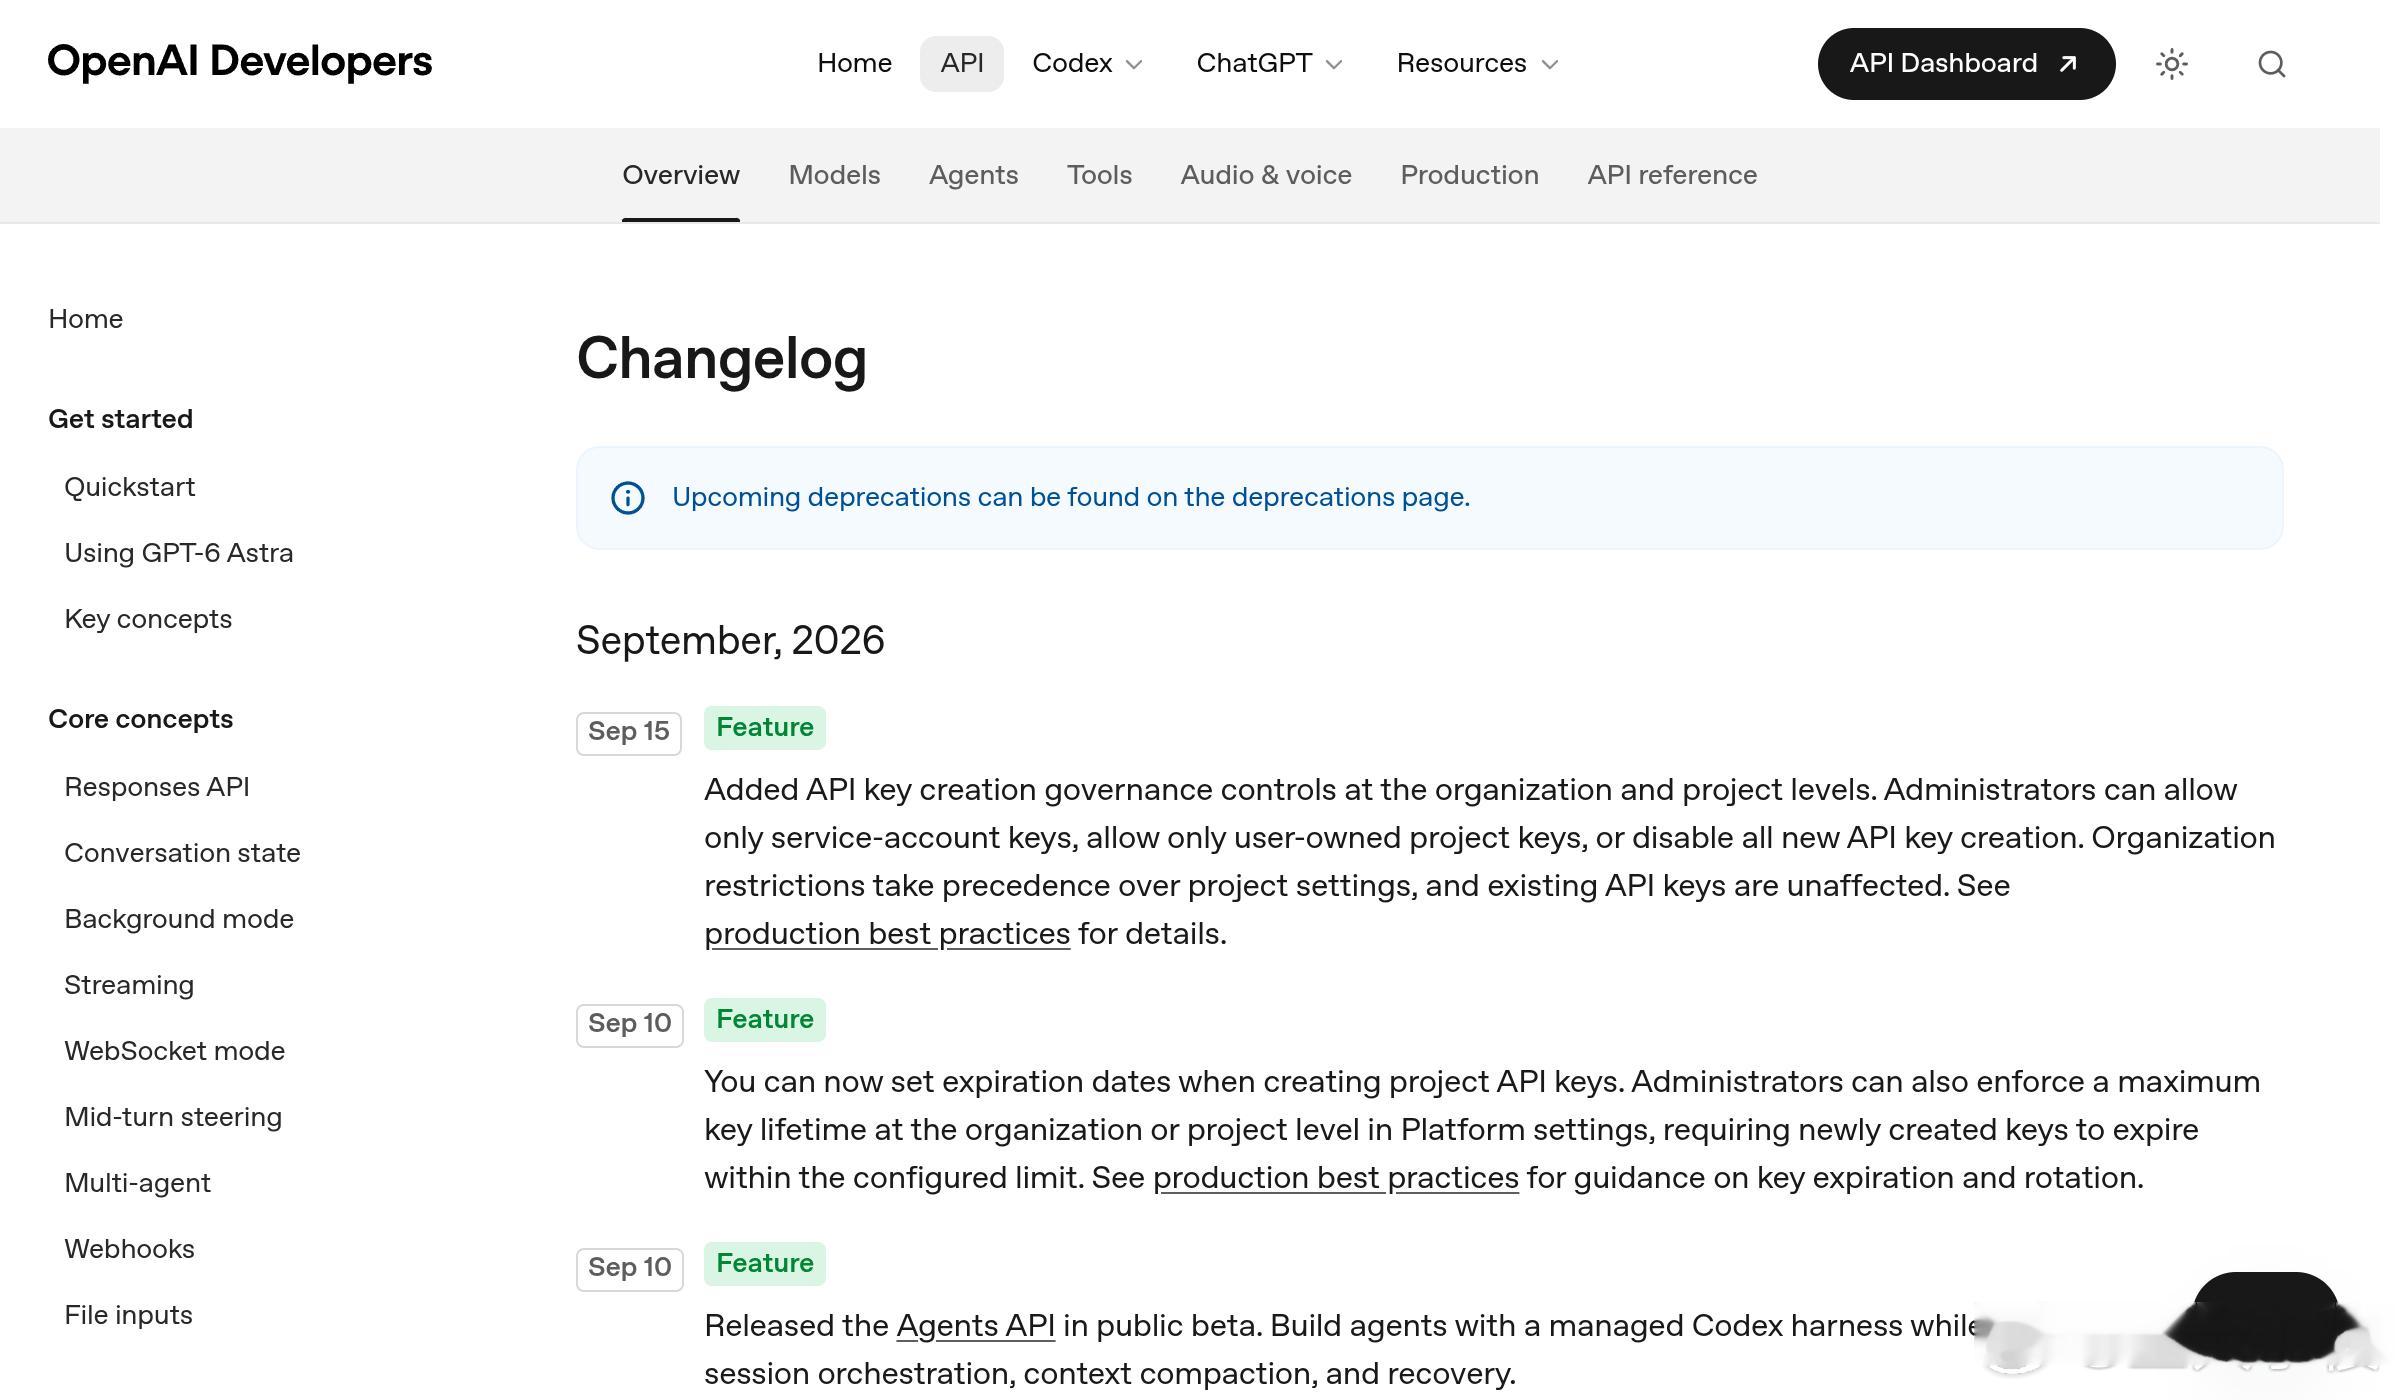Click Feature tag on key expiration entry
Screen dimensions: 2400x1400
pos(765,1019)
